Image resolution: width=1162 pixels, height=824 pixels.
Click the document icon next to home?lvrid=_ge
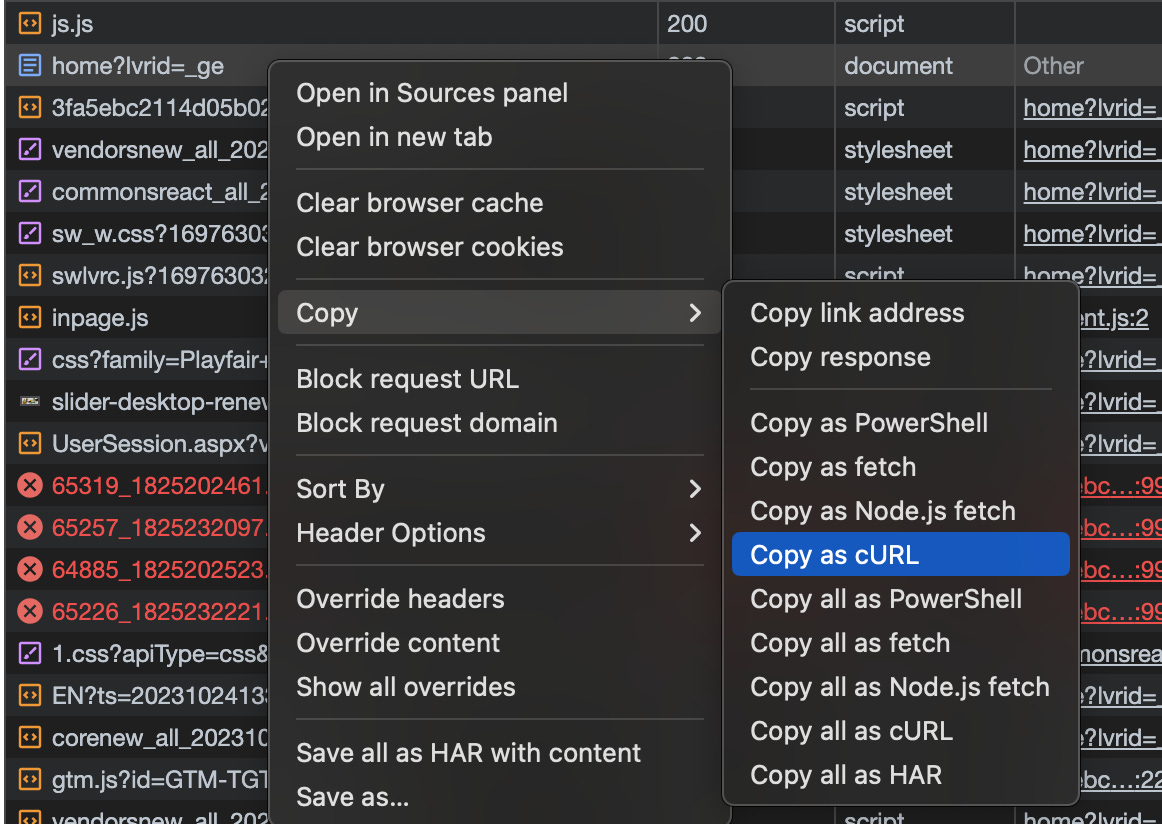[28, 65]
